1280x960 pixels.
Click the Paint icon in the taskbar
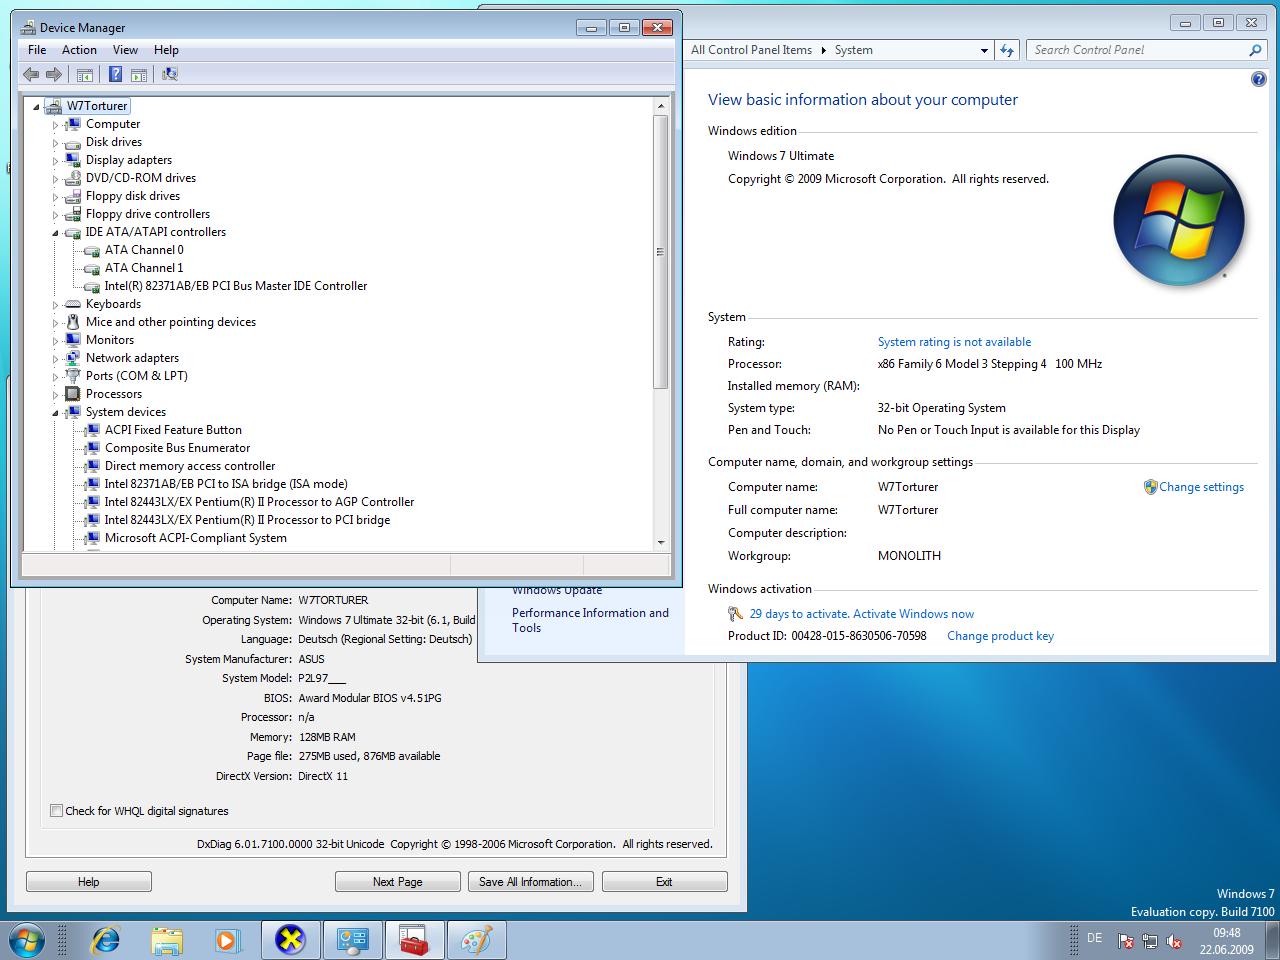pos(476,940)
